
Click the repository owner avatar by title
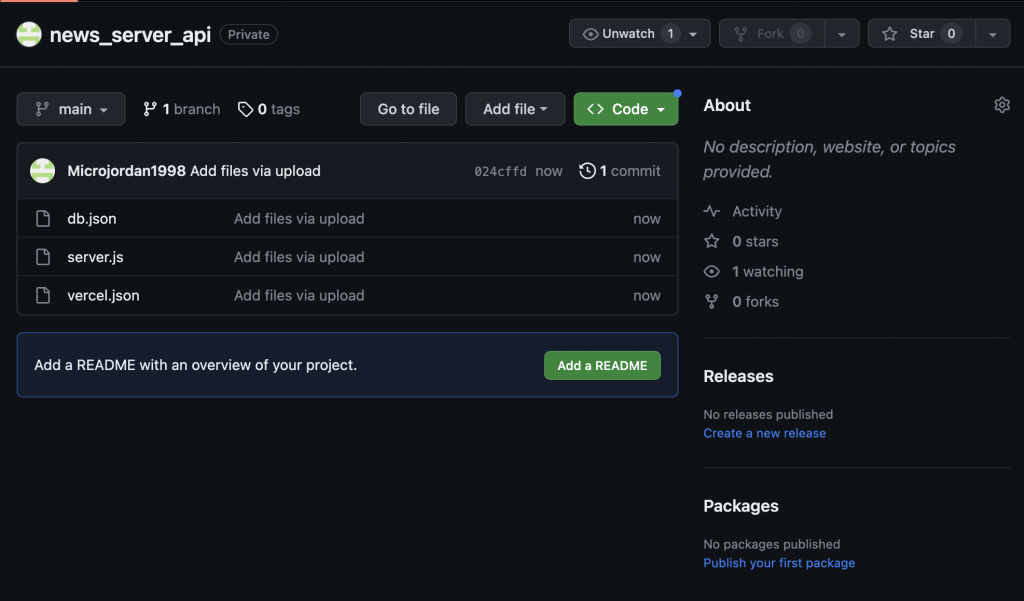pos(29,34)
